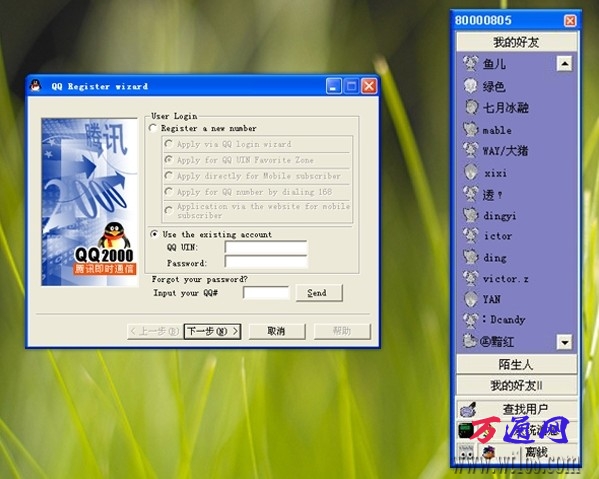
Task: Choose Apply for QQ UIN Favorite Zone
Action: click(x=239, y=160)
